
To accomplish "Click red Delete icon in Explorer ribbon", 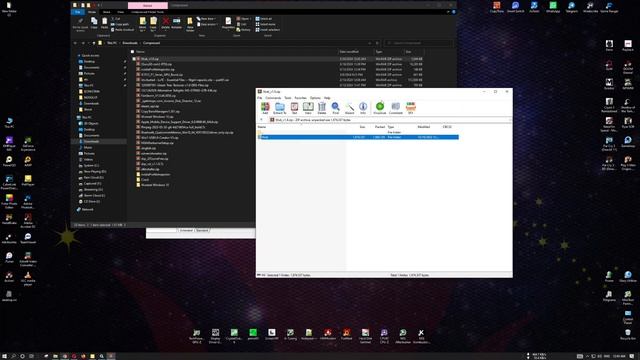I will 165,23.
